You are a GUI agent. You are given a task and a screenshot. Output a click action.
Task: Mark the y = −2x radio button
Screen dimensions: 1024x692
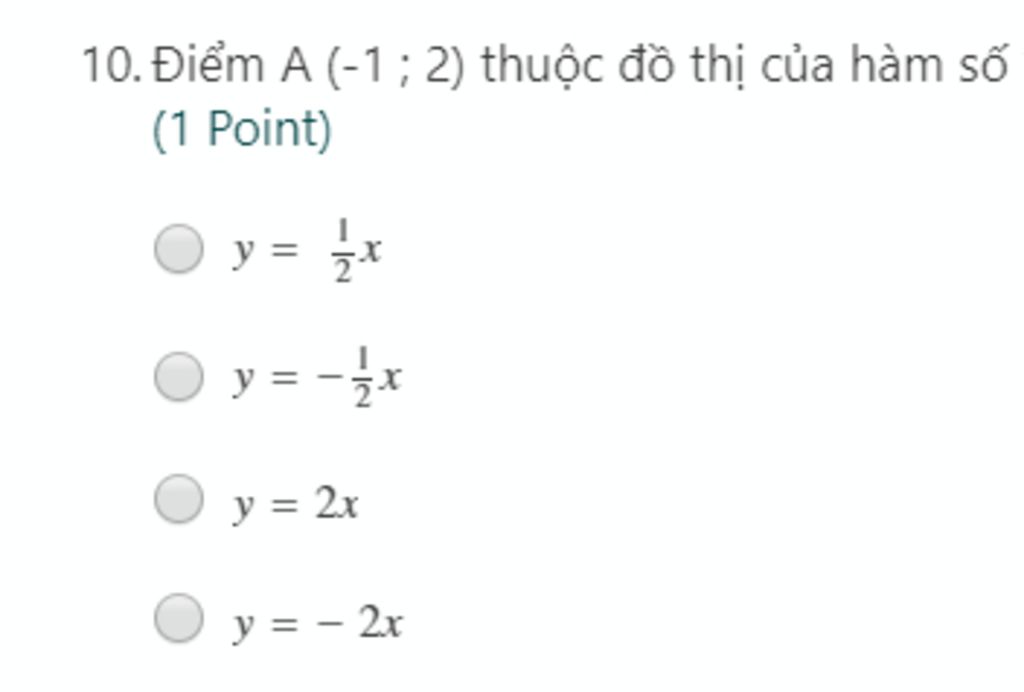click(179, 617)
